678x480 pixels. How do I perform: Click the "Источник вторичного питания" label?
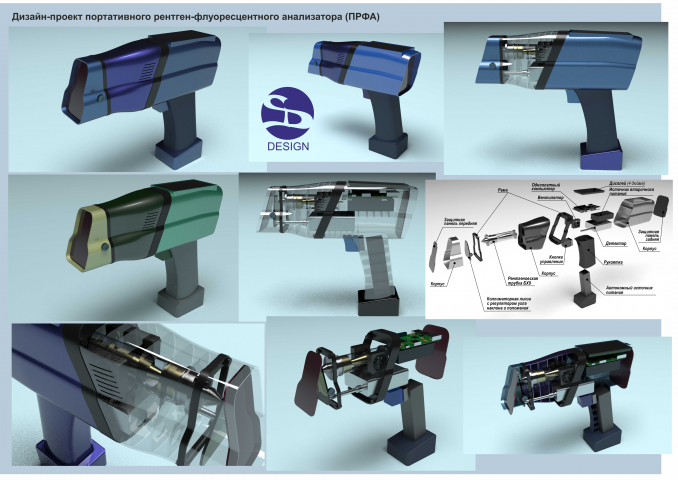tap(631, 192)
